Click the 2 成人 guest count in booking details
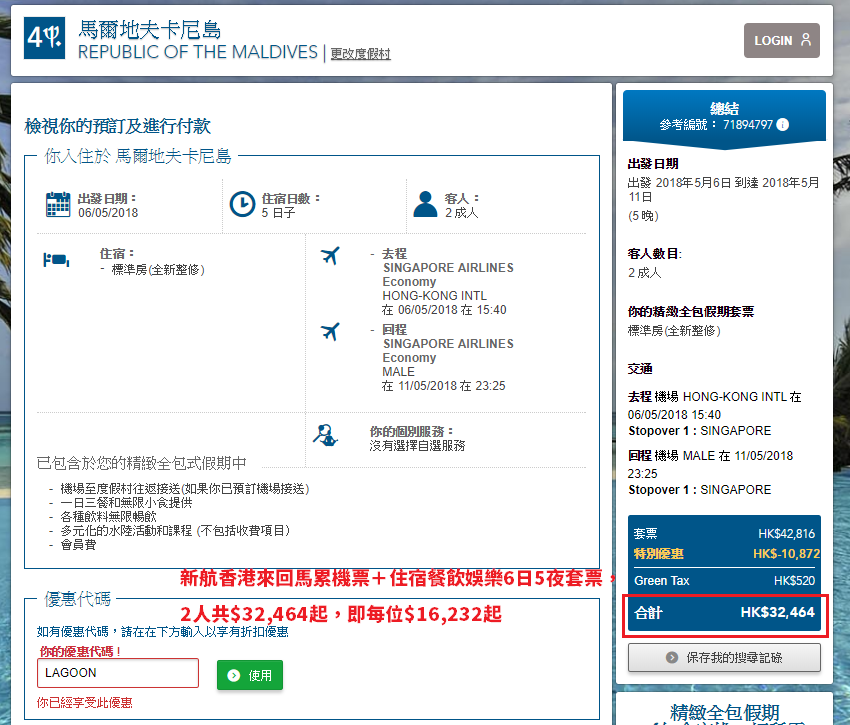This screenshot has width=850, height=725. click(x=462, y=213)
